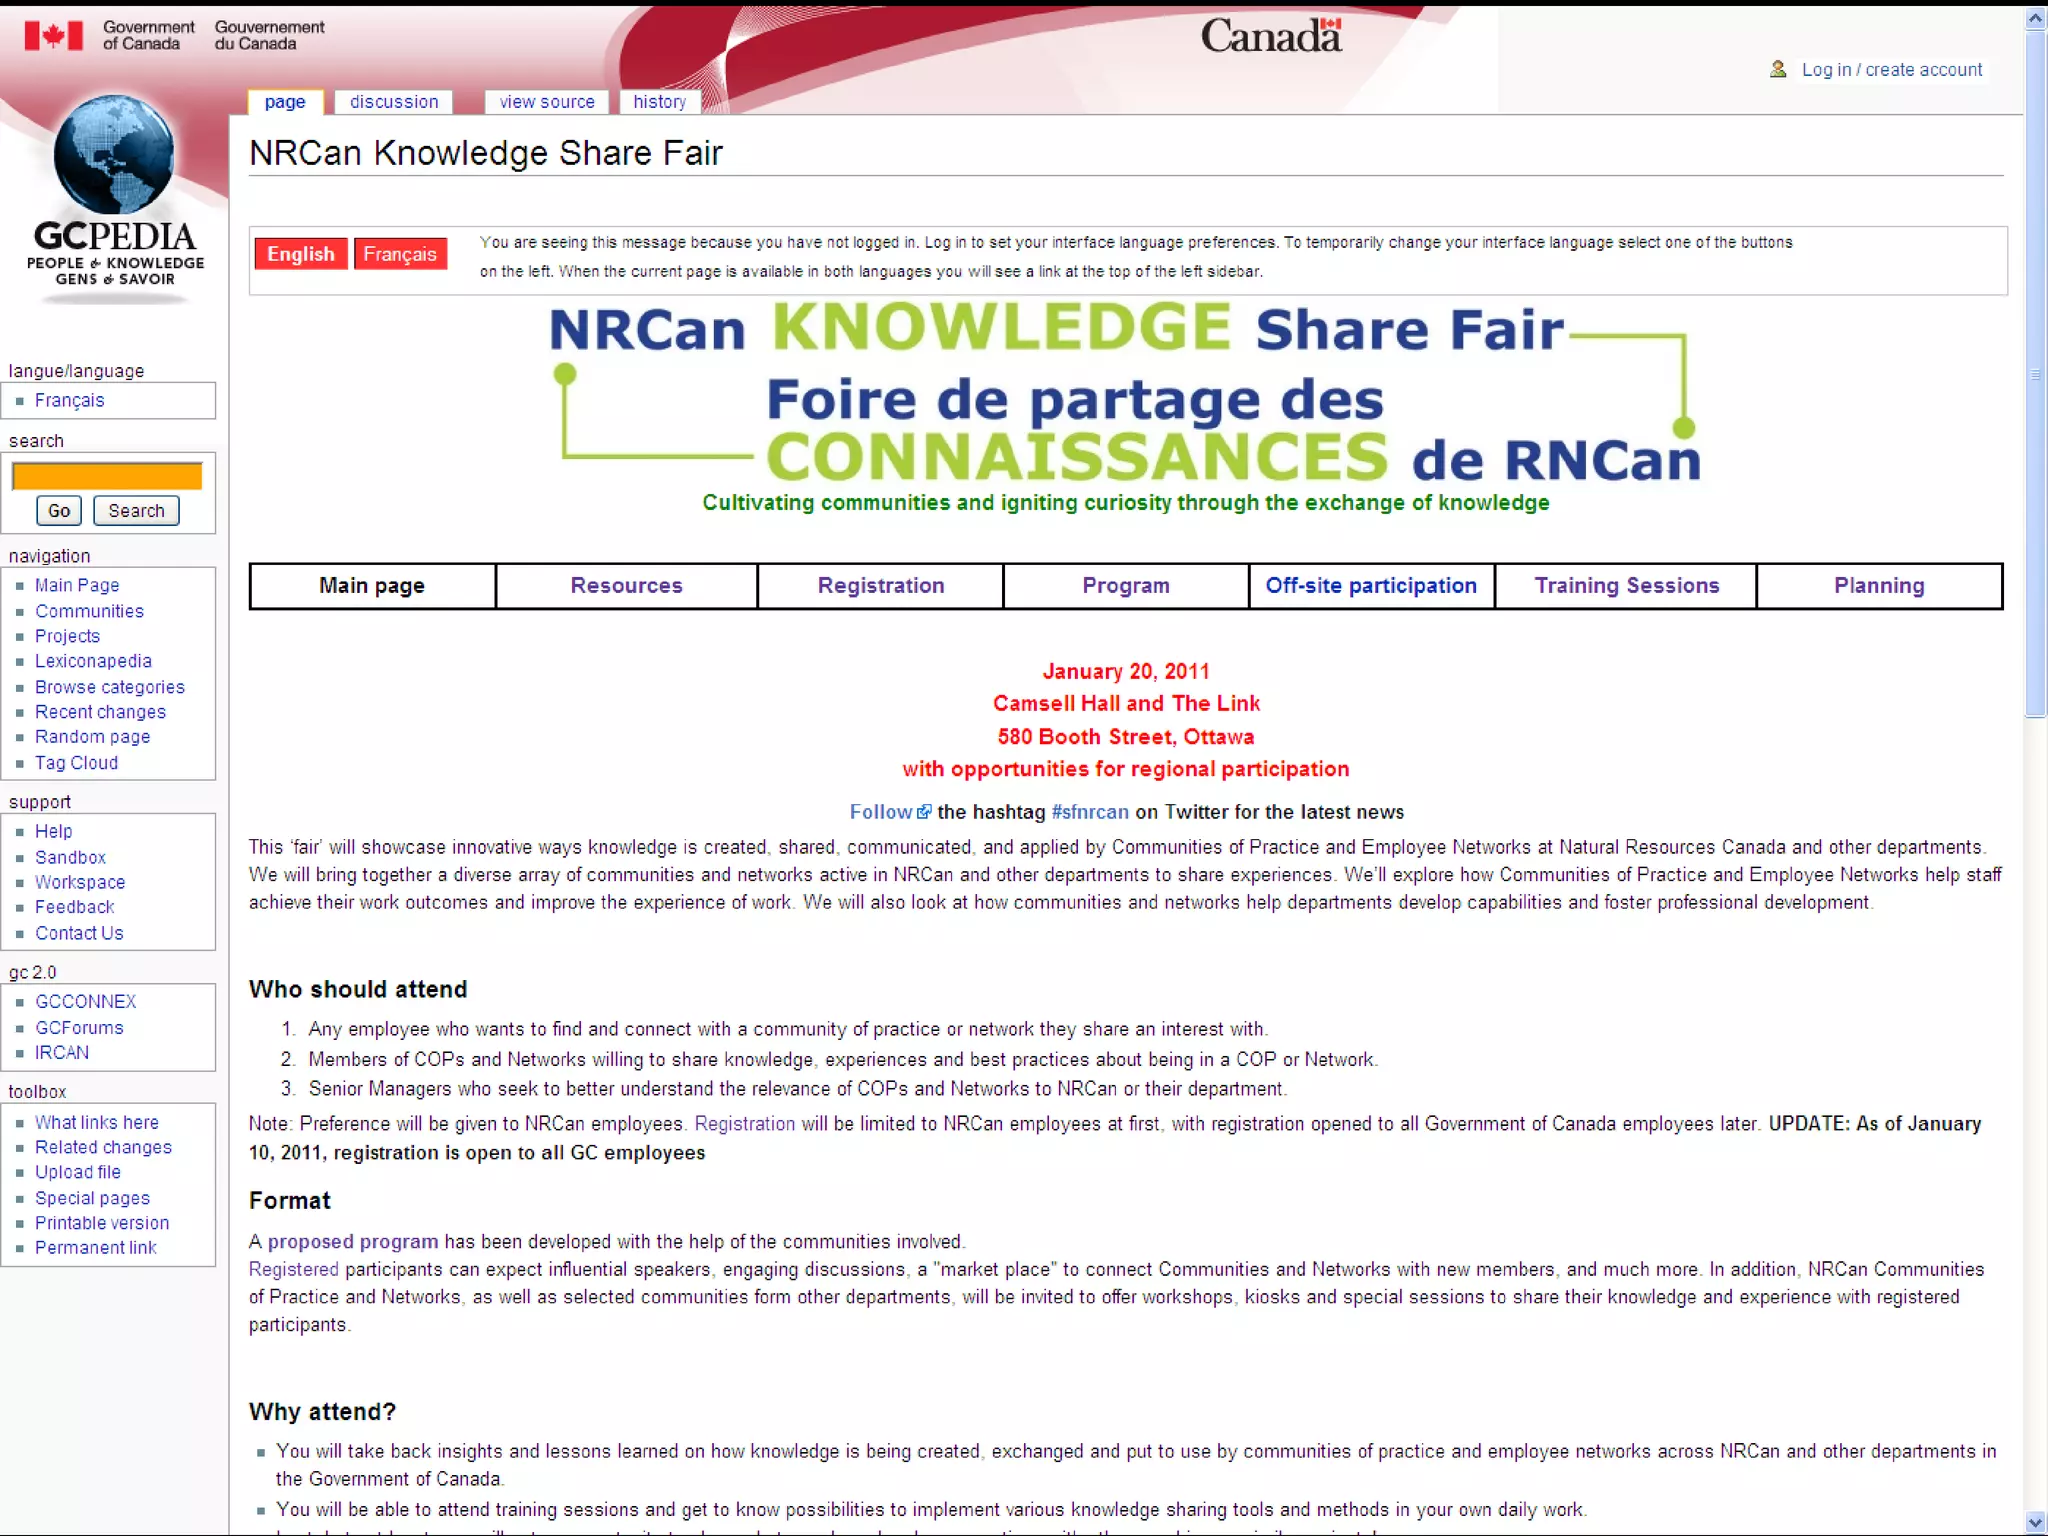Click the scrollbar down arrow

(x=2035, y=1522)
